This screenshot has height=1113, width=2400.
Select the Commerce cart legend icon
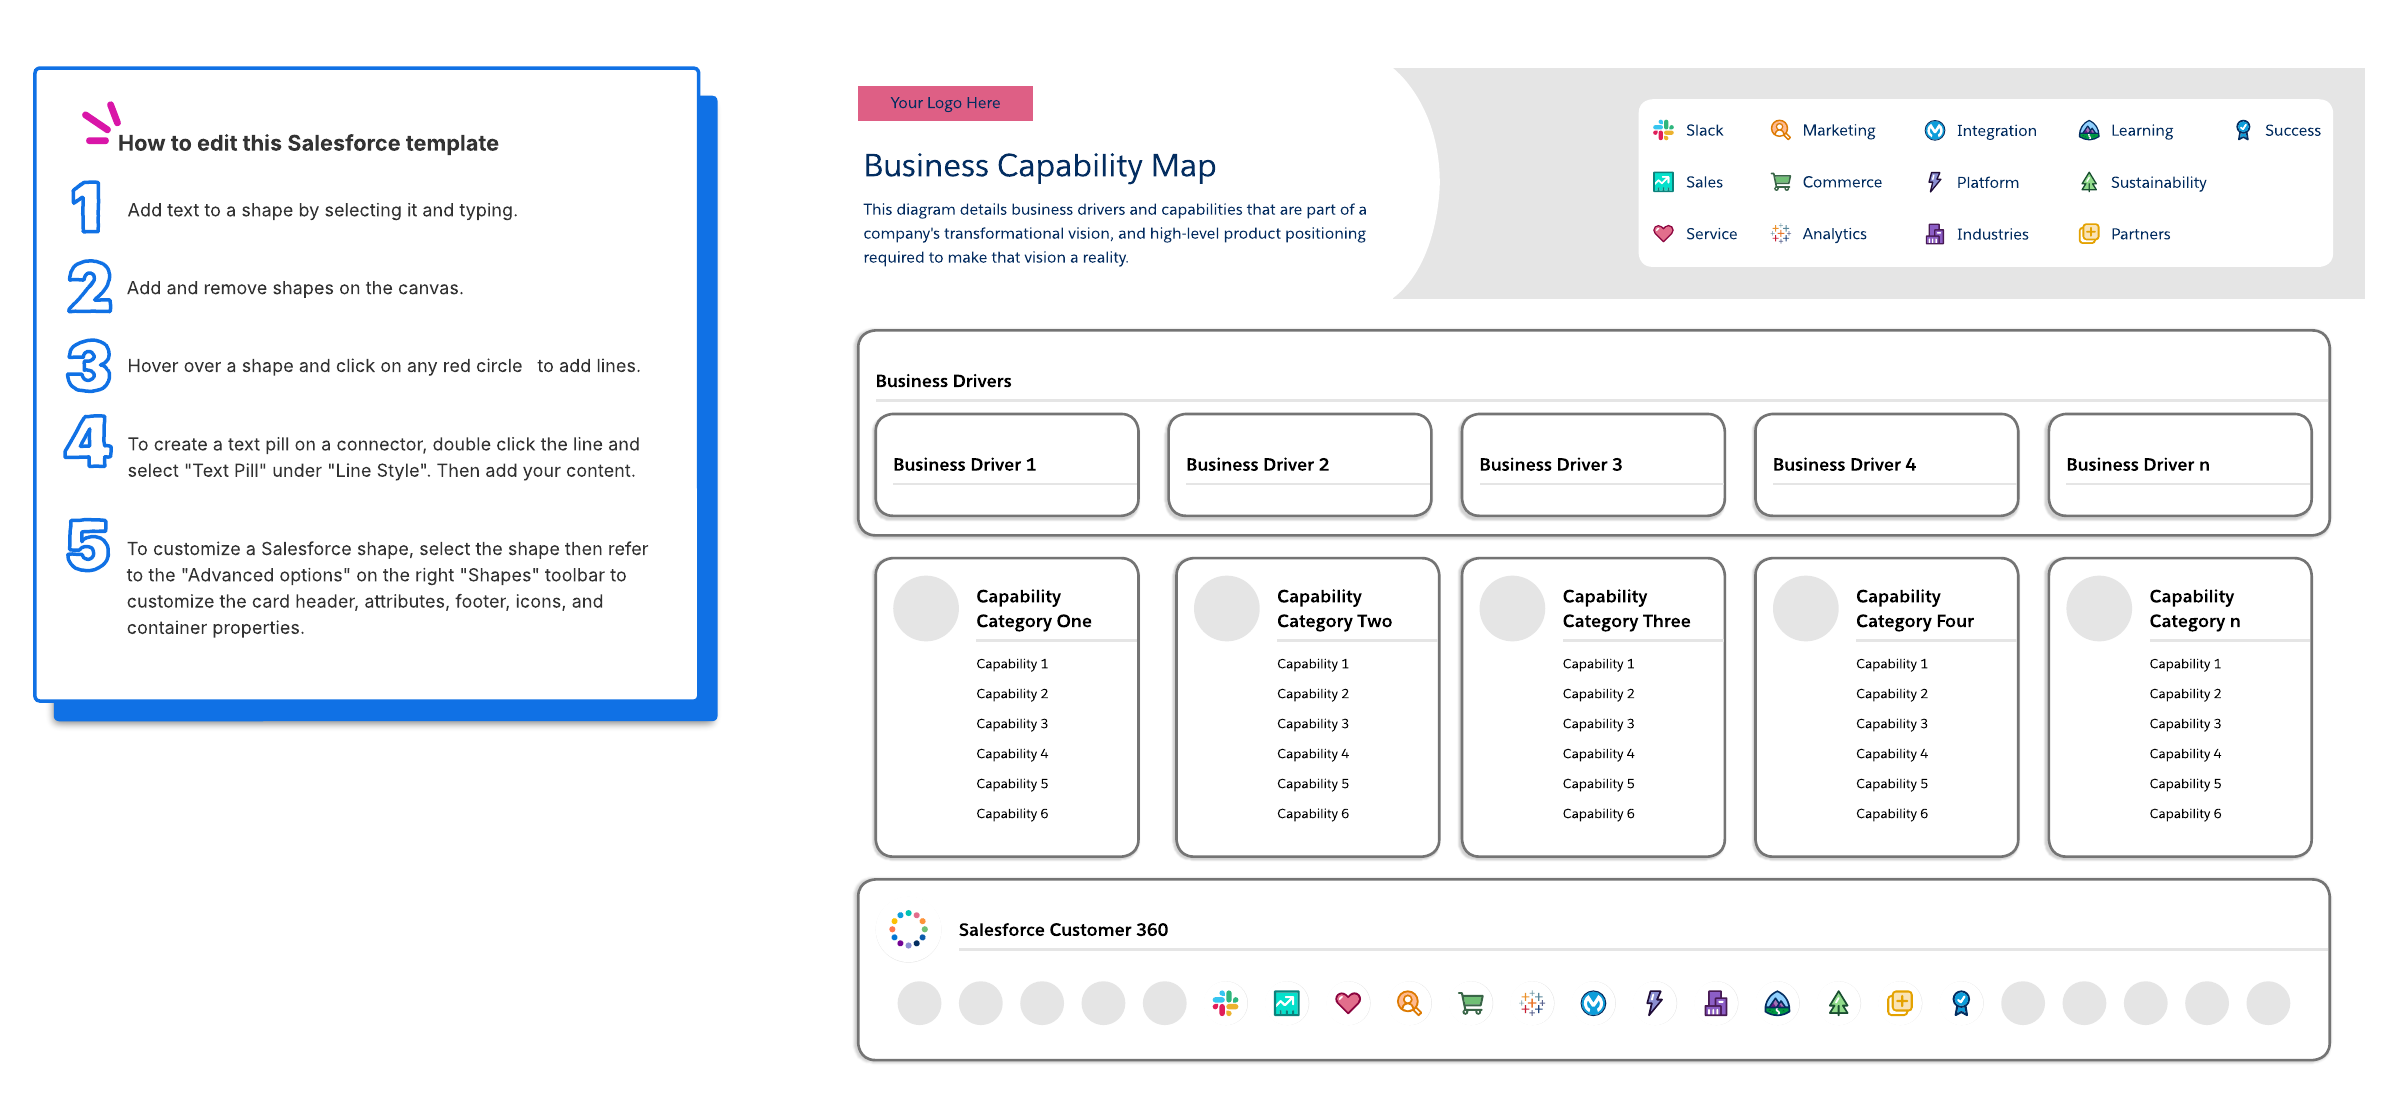pyautogui.click(x=1780, y=182)
